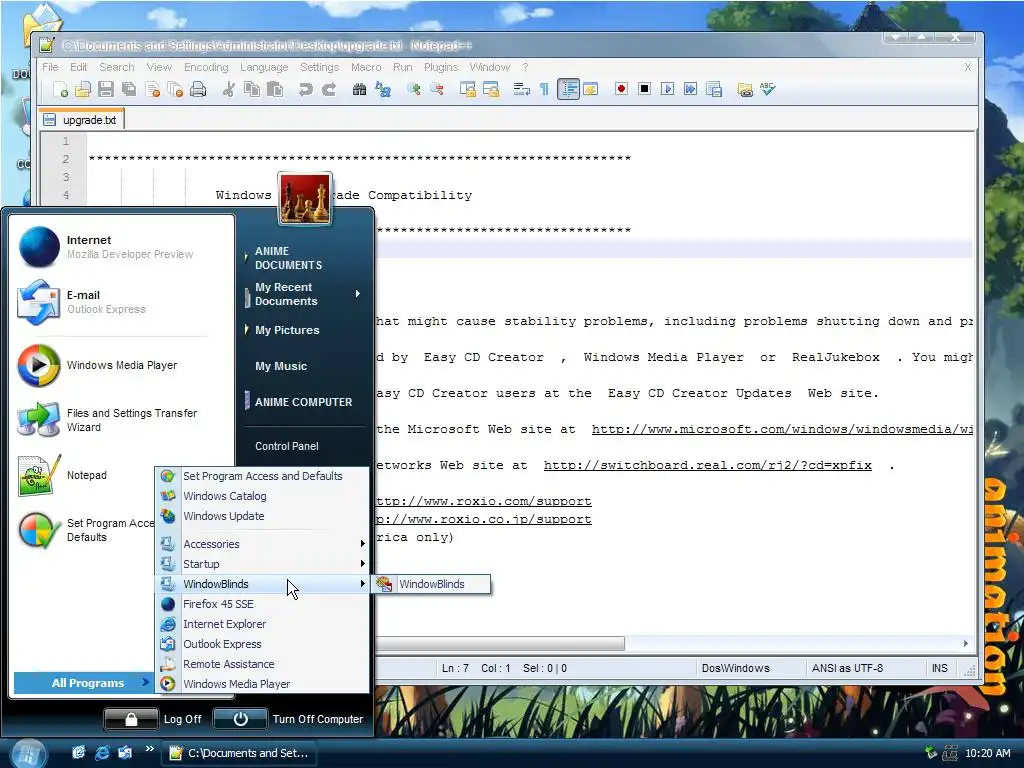Click the Print toolbar icon

[x=198, y=89]
